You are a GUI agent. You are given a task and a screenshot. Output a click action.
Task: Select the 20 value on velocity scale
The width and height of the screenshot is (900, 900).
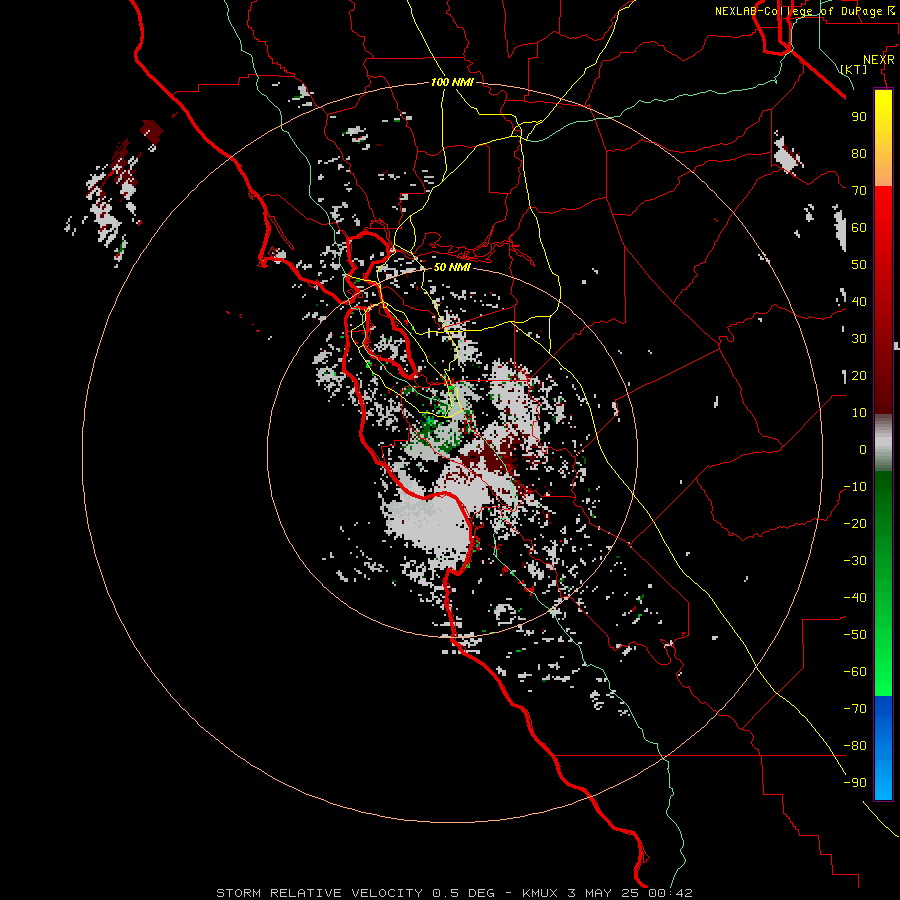[859, 375]
